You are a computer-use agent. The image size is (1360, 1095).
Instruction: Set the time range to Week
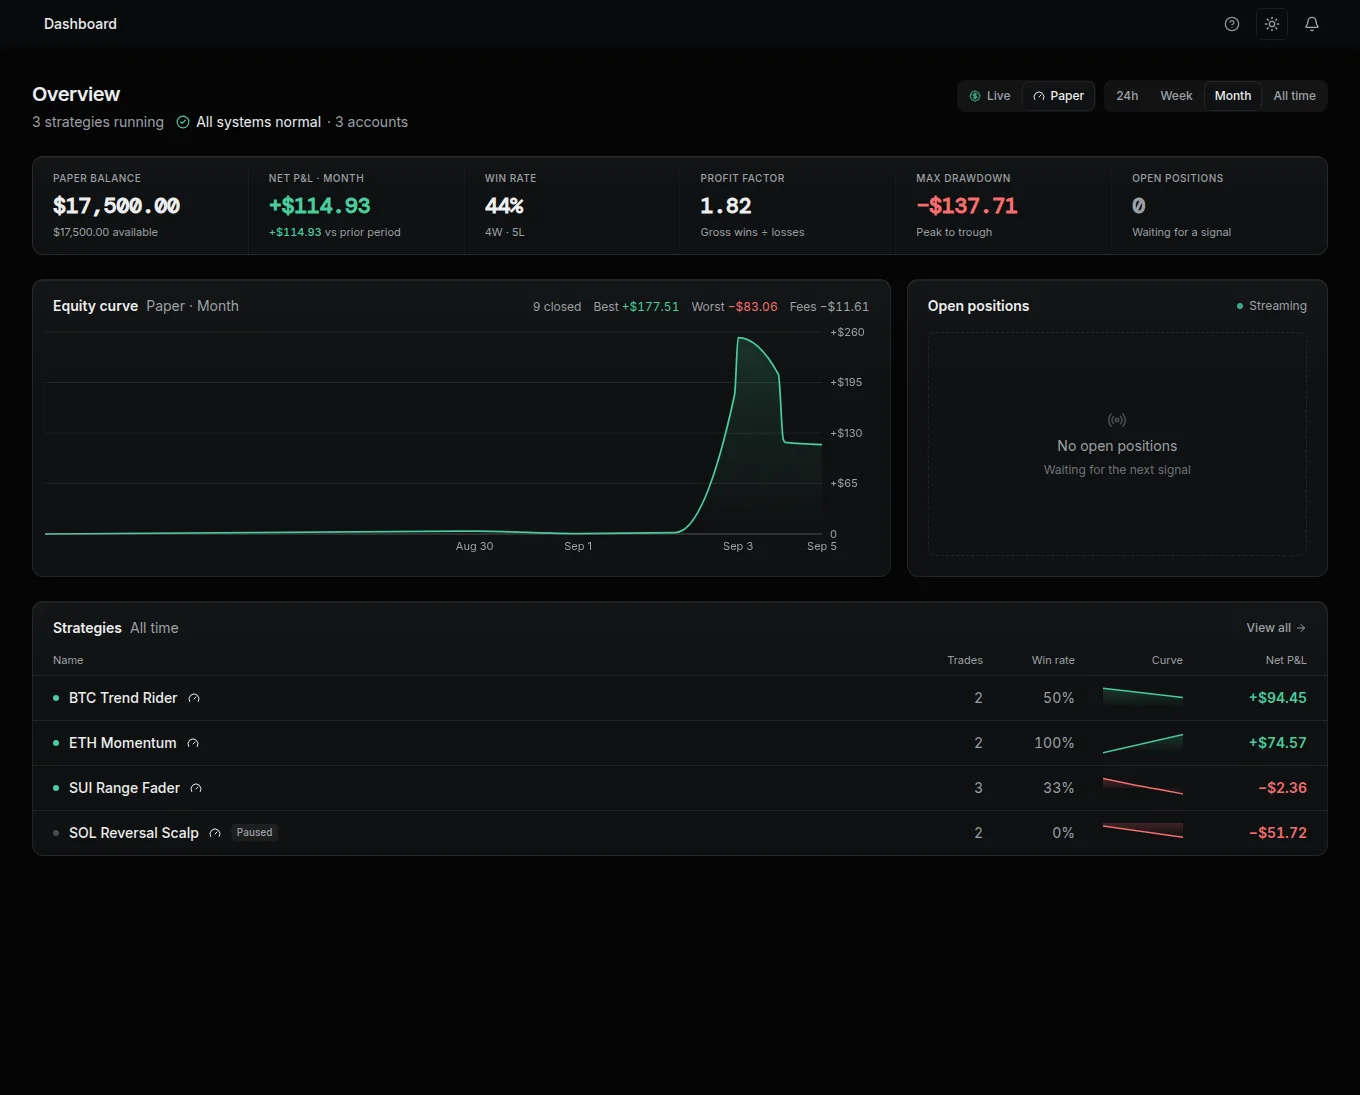pos(1176,96)
